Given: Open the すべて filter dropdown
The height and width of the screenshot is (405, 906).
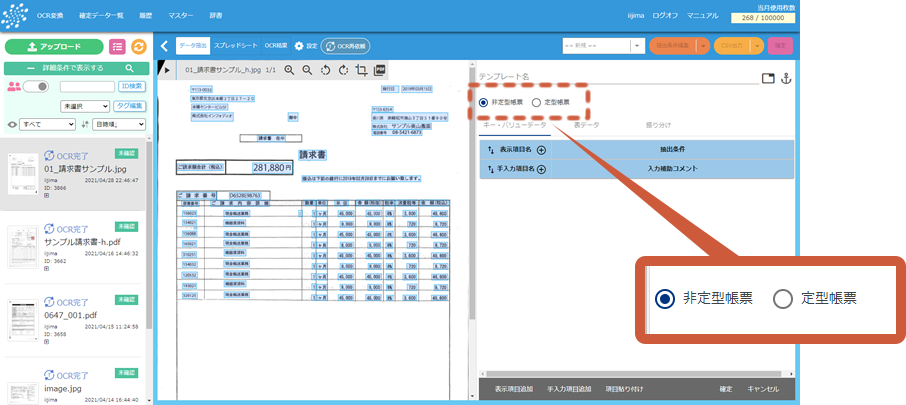Looking at the screenshot, I should [x=47, y=124].
